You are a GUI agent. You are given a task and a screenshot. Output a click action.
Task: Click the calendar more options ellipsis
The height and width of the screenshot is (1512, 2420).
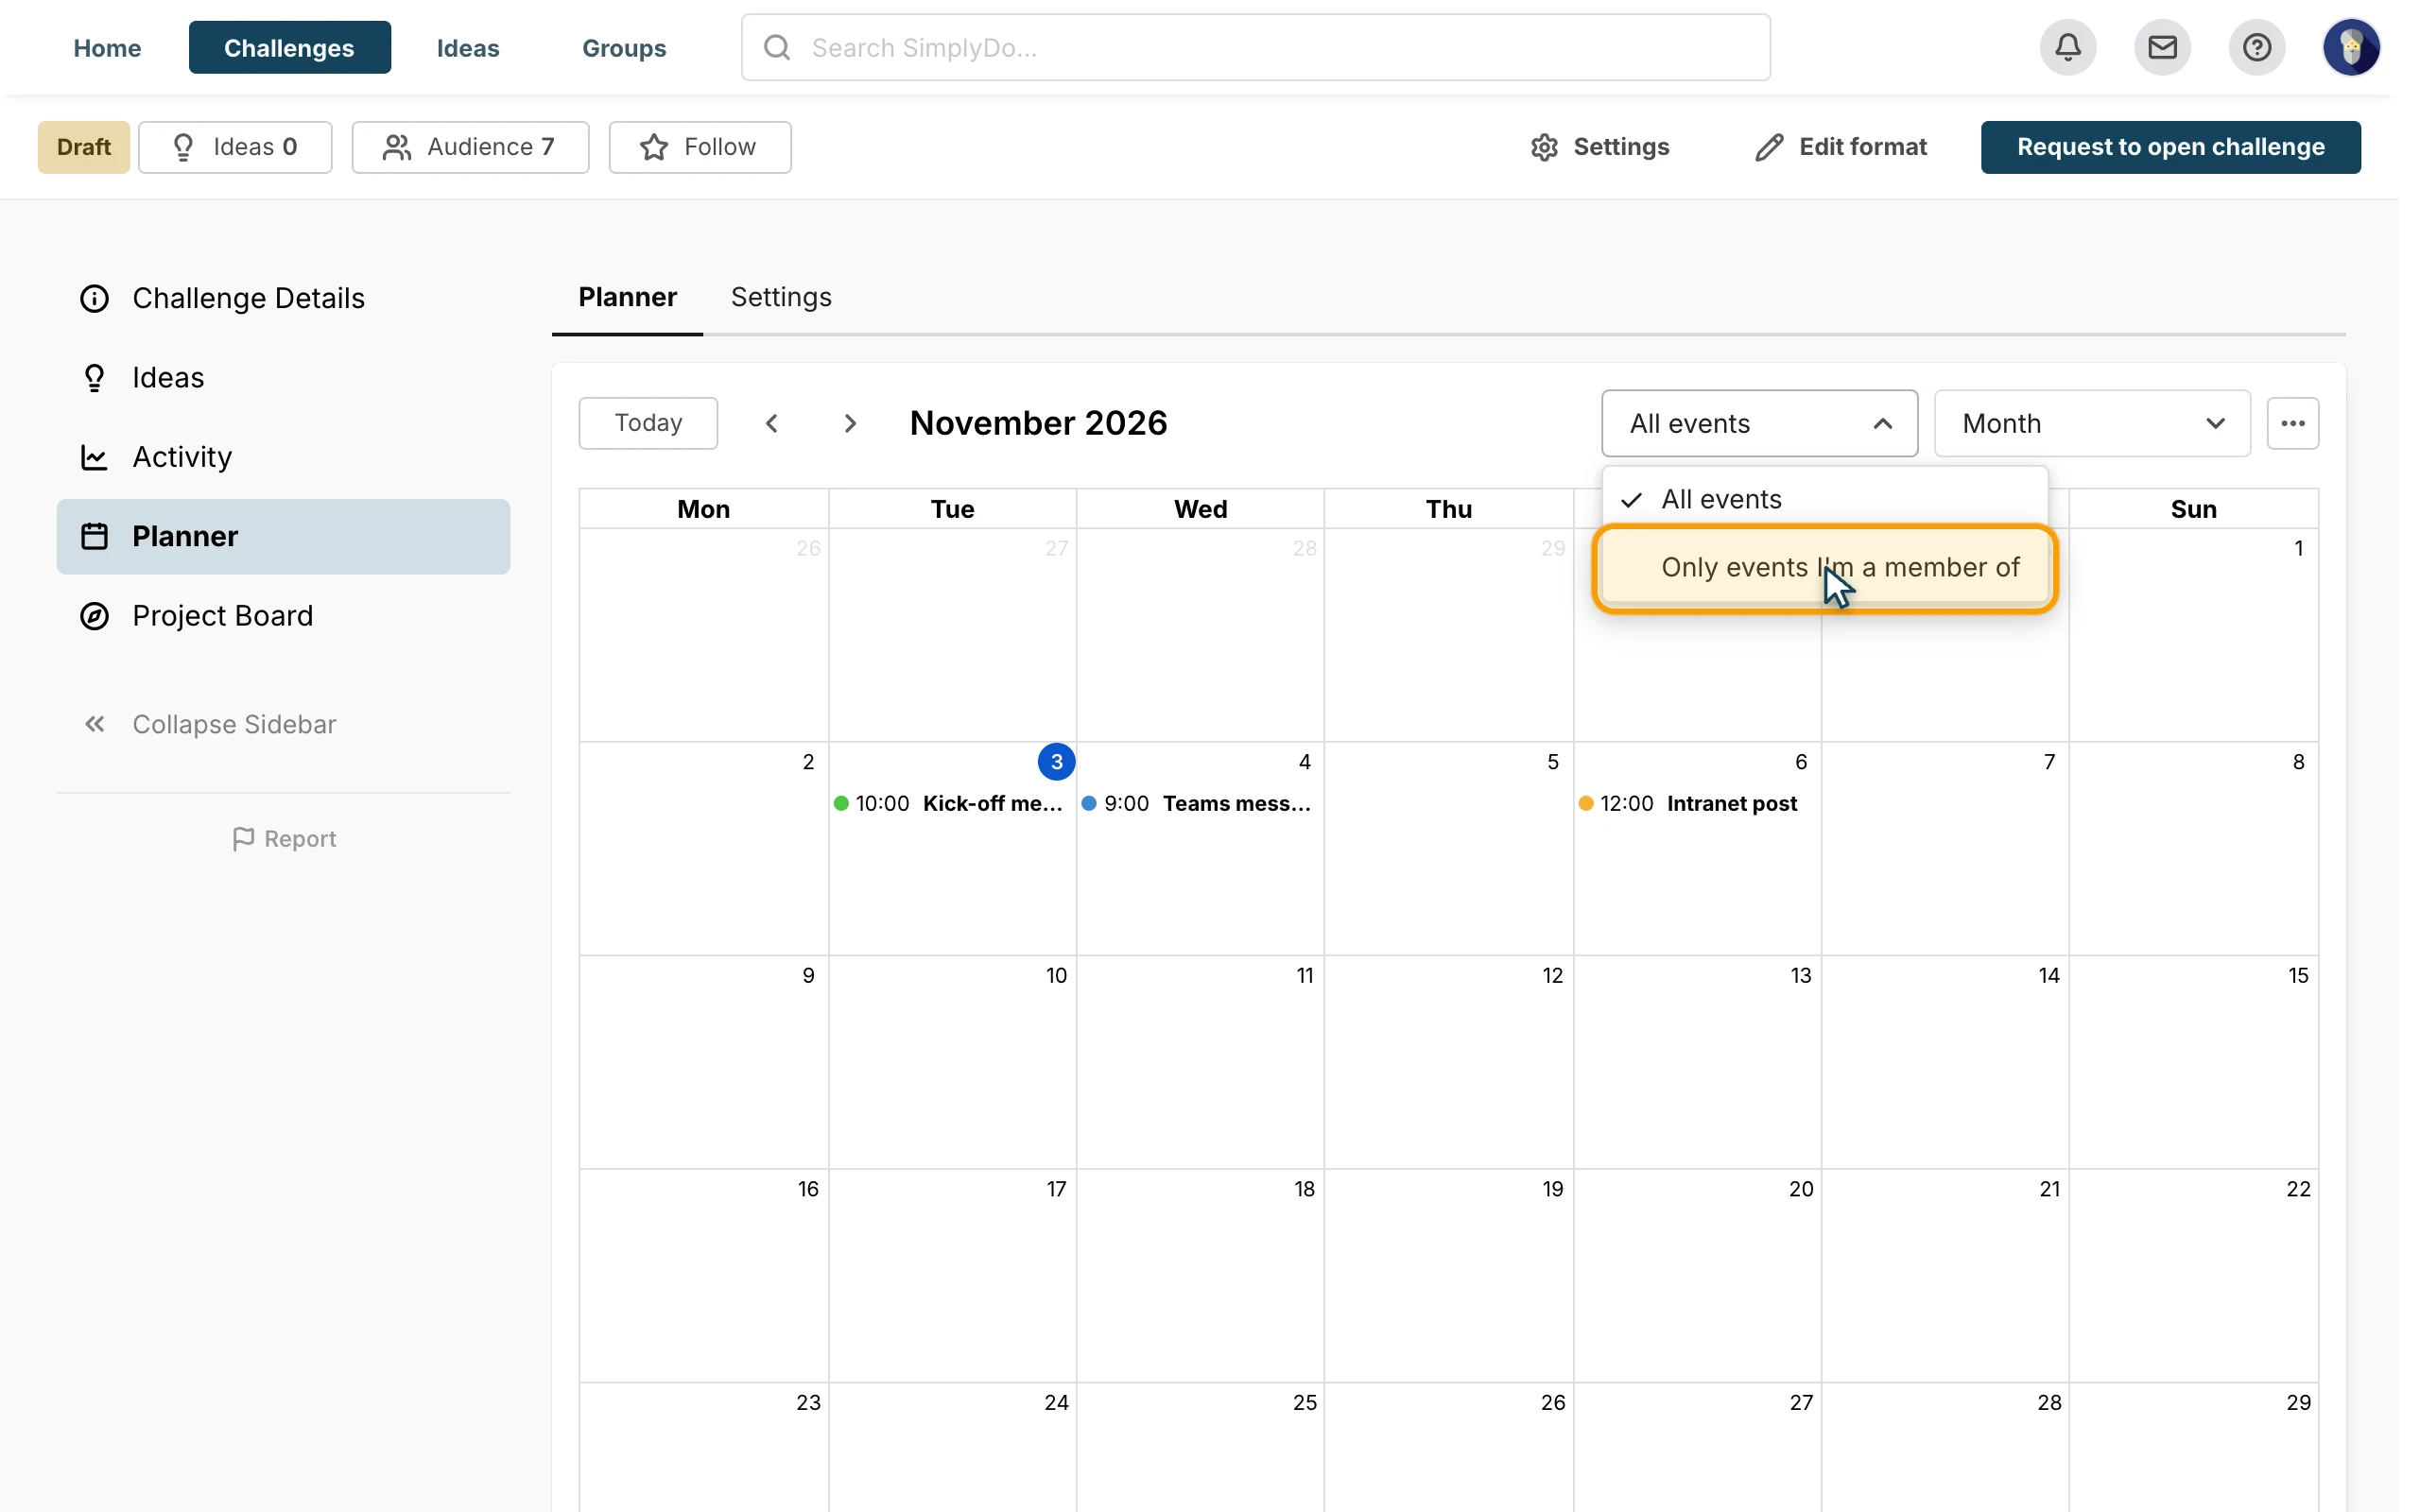2292,423
